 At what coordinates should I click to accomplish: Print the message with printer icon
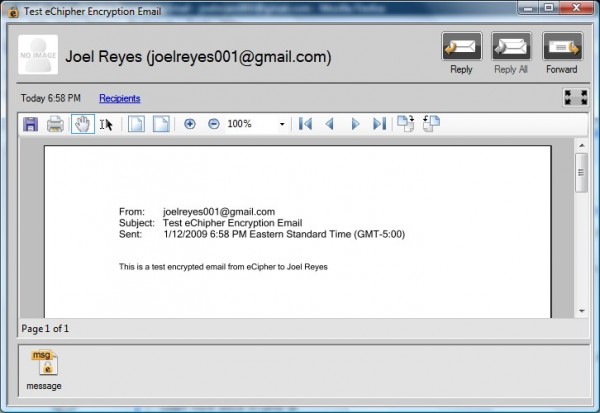click(x=55, y=124)
